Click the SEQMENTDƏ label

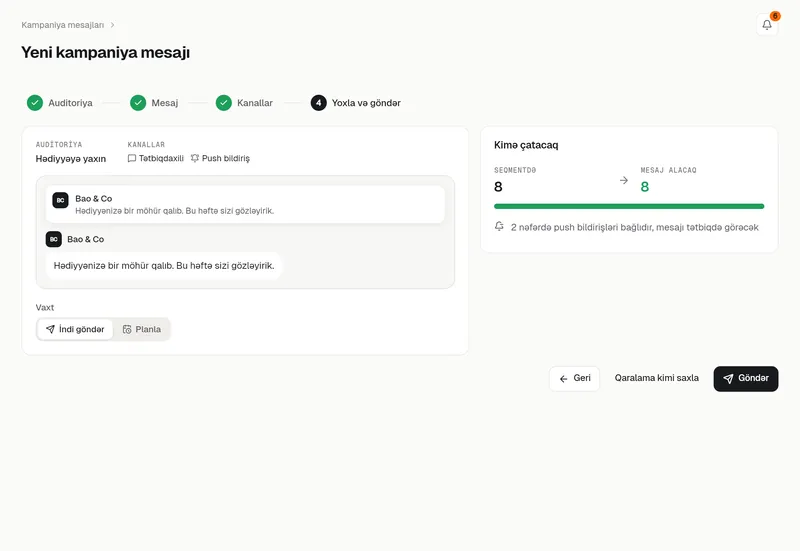[515, 170]
